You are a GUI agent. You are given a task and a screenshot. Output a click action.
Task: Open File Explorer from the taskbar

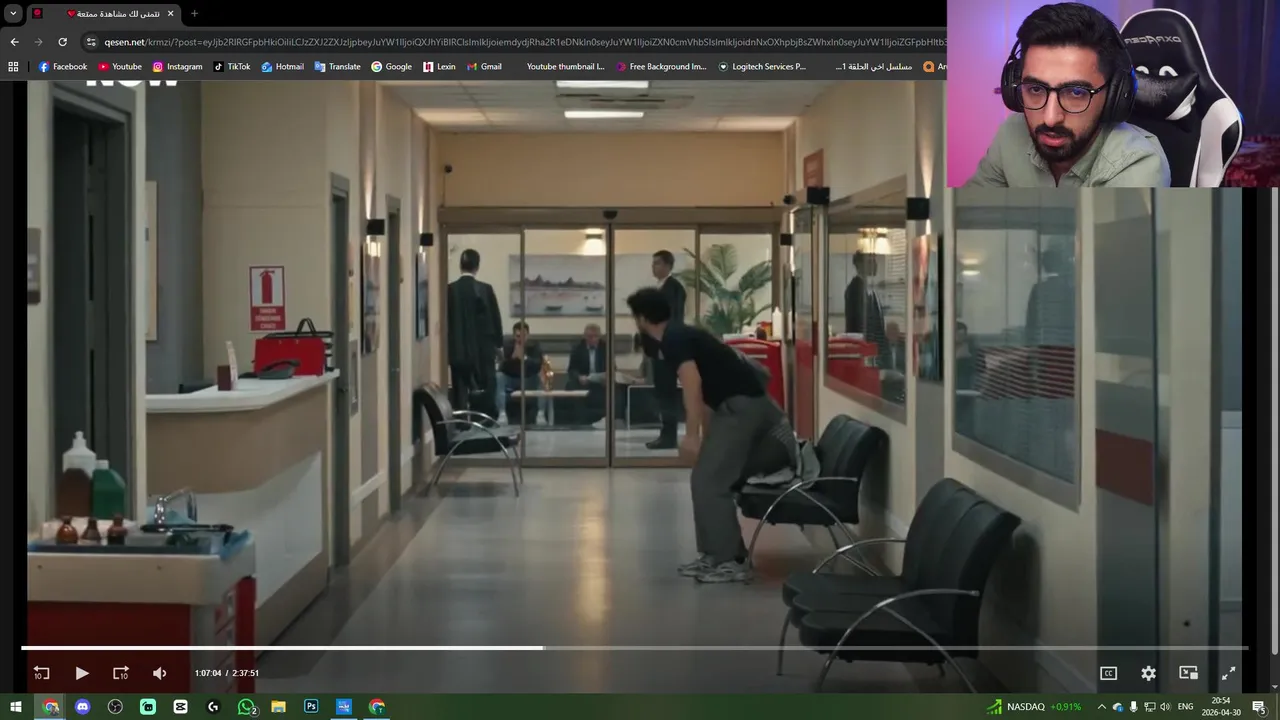[278, 707]
